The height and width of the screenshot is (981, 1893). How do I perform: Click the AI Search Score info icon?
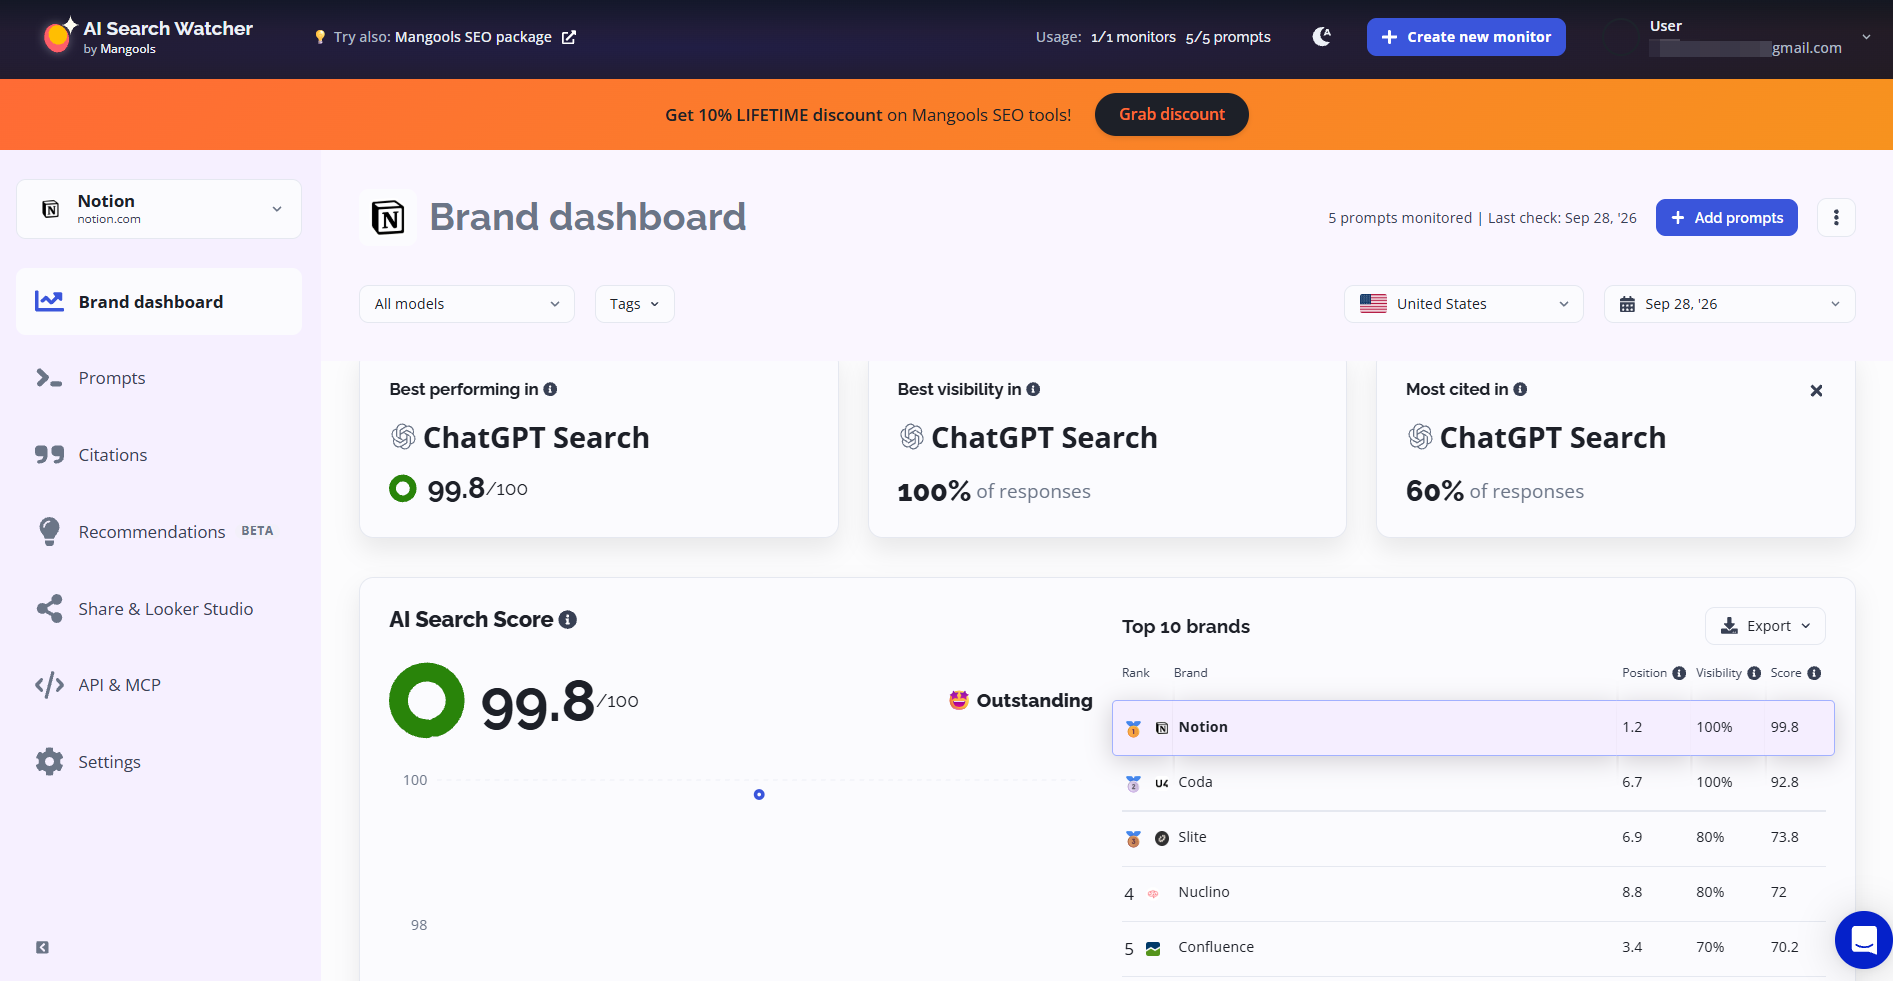click(567, 620)
